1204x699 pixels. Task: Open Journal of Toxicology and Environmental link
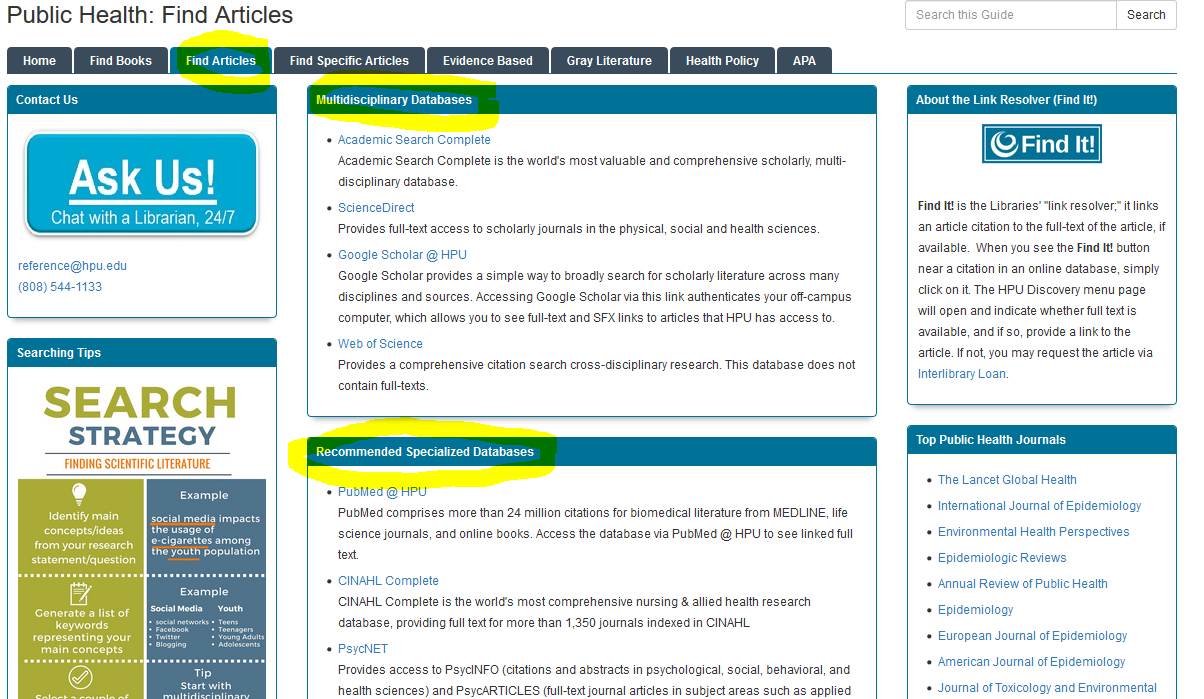[1047, 688]
